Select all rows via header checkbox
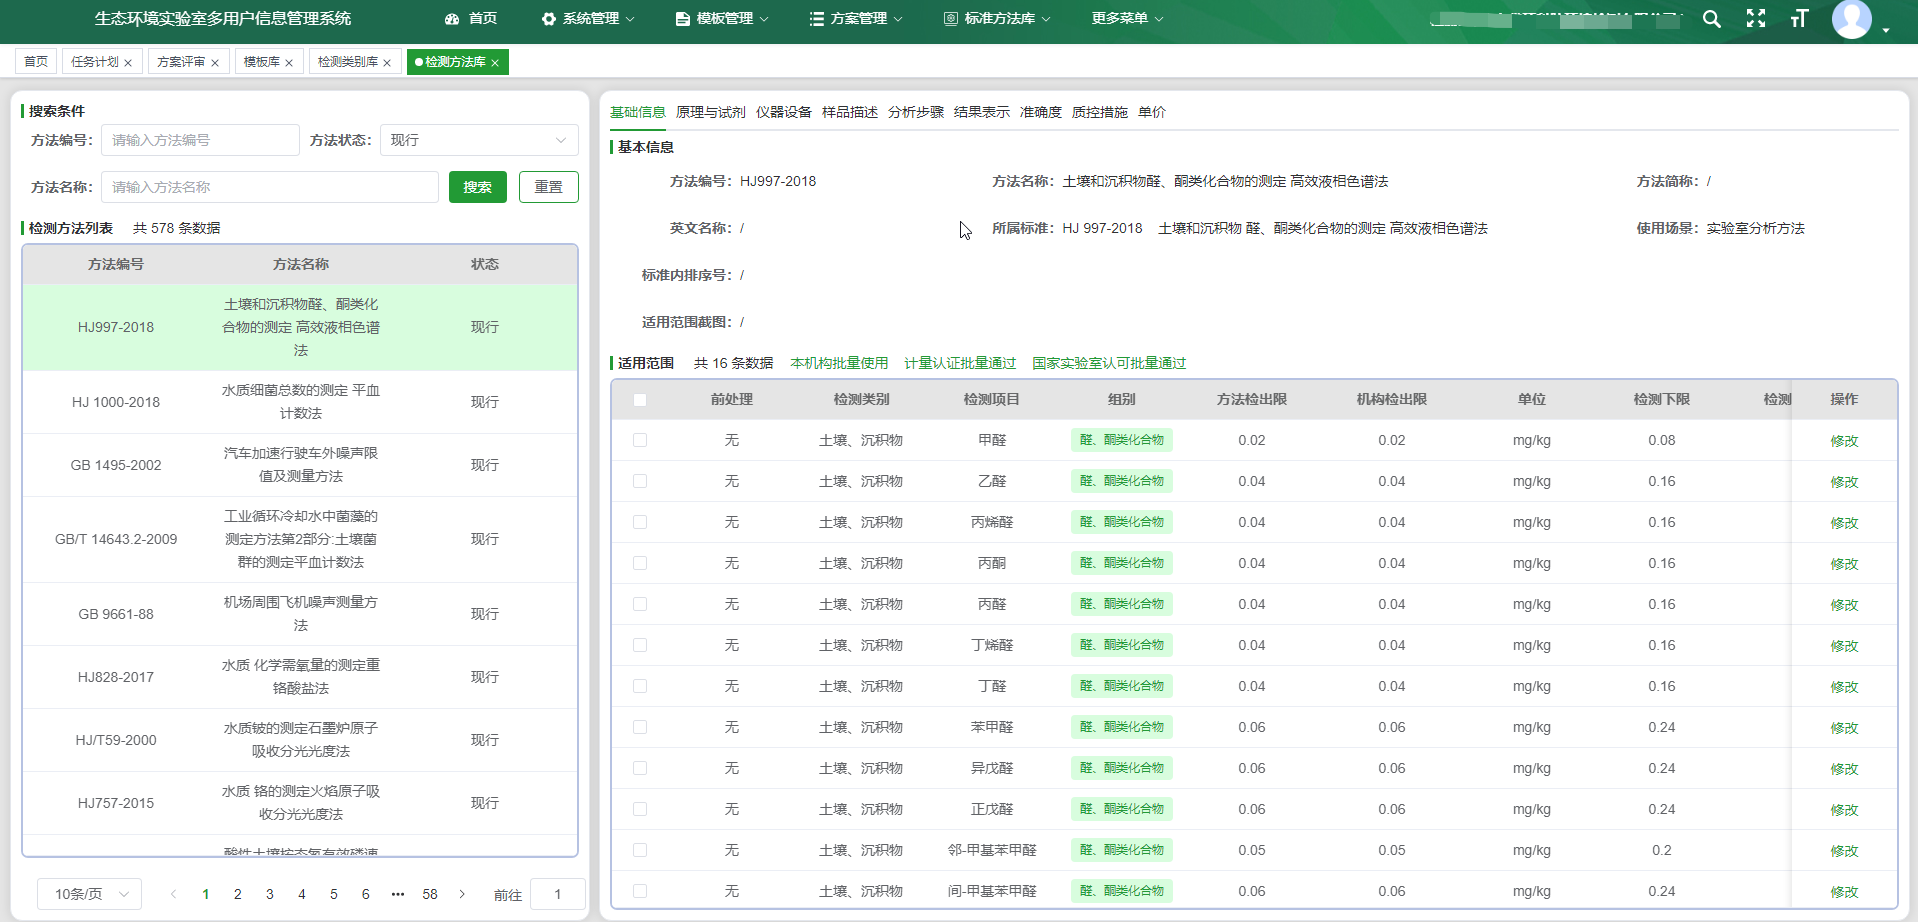 pyautogui.click(x=640, y=400)
